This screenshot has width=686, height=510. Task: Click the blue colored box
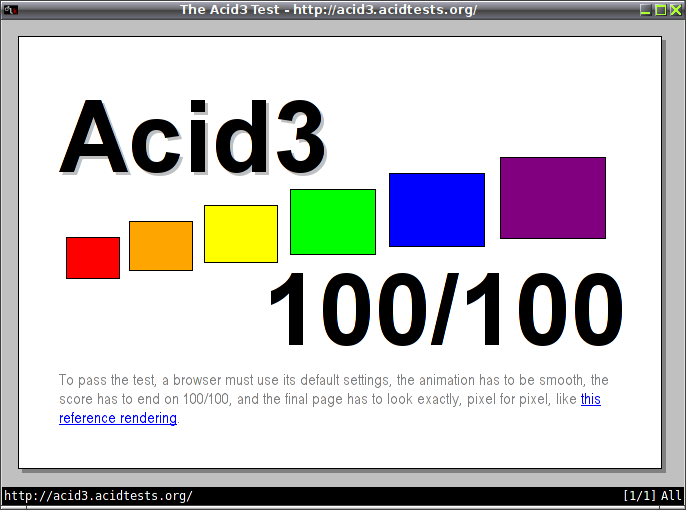[x=437, y=210]
